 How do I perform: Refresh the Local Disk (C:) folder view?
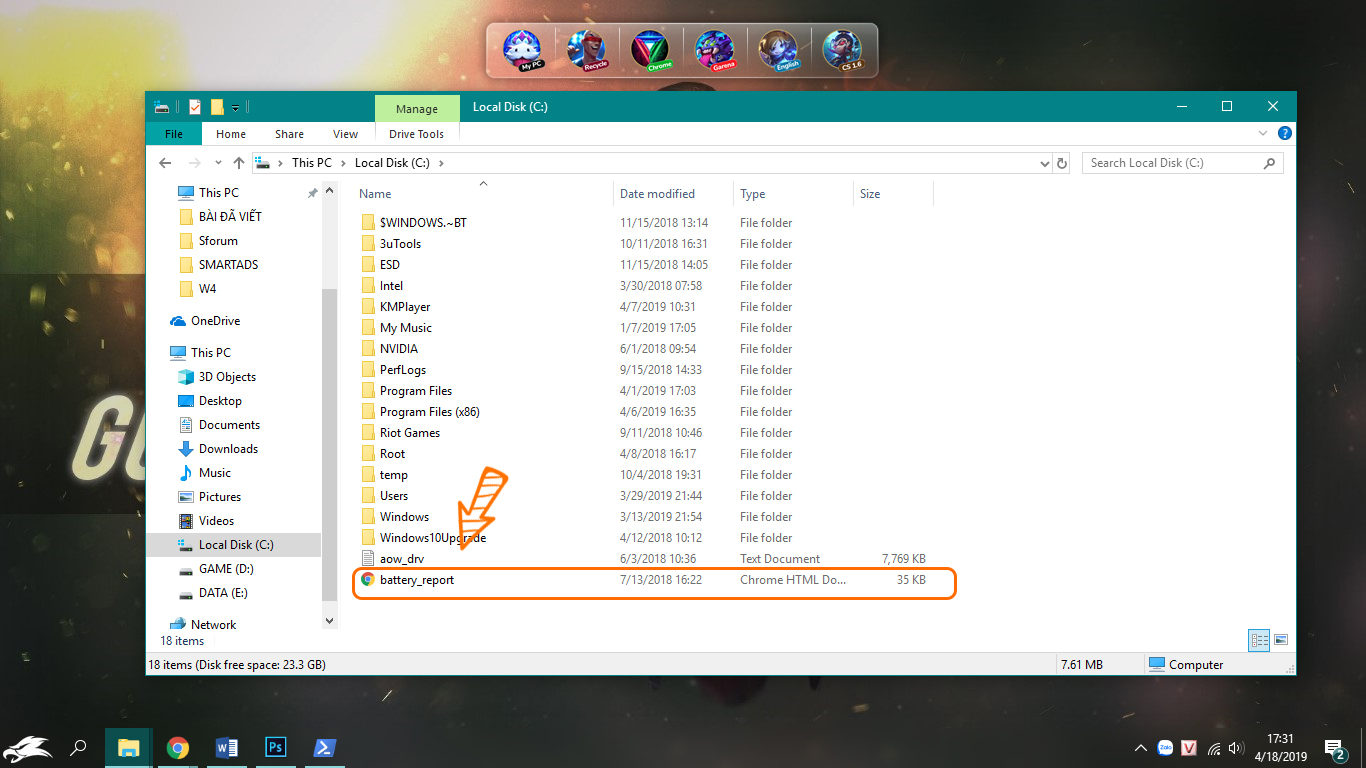[1062, 163]
